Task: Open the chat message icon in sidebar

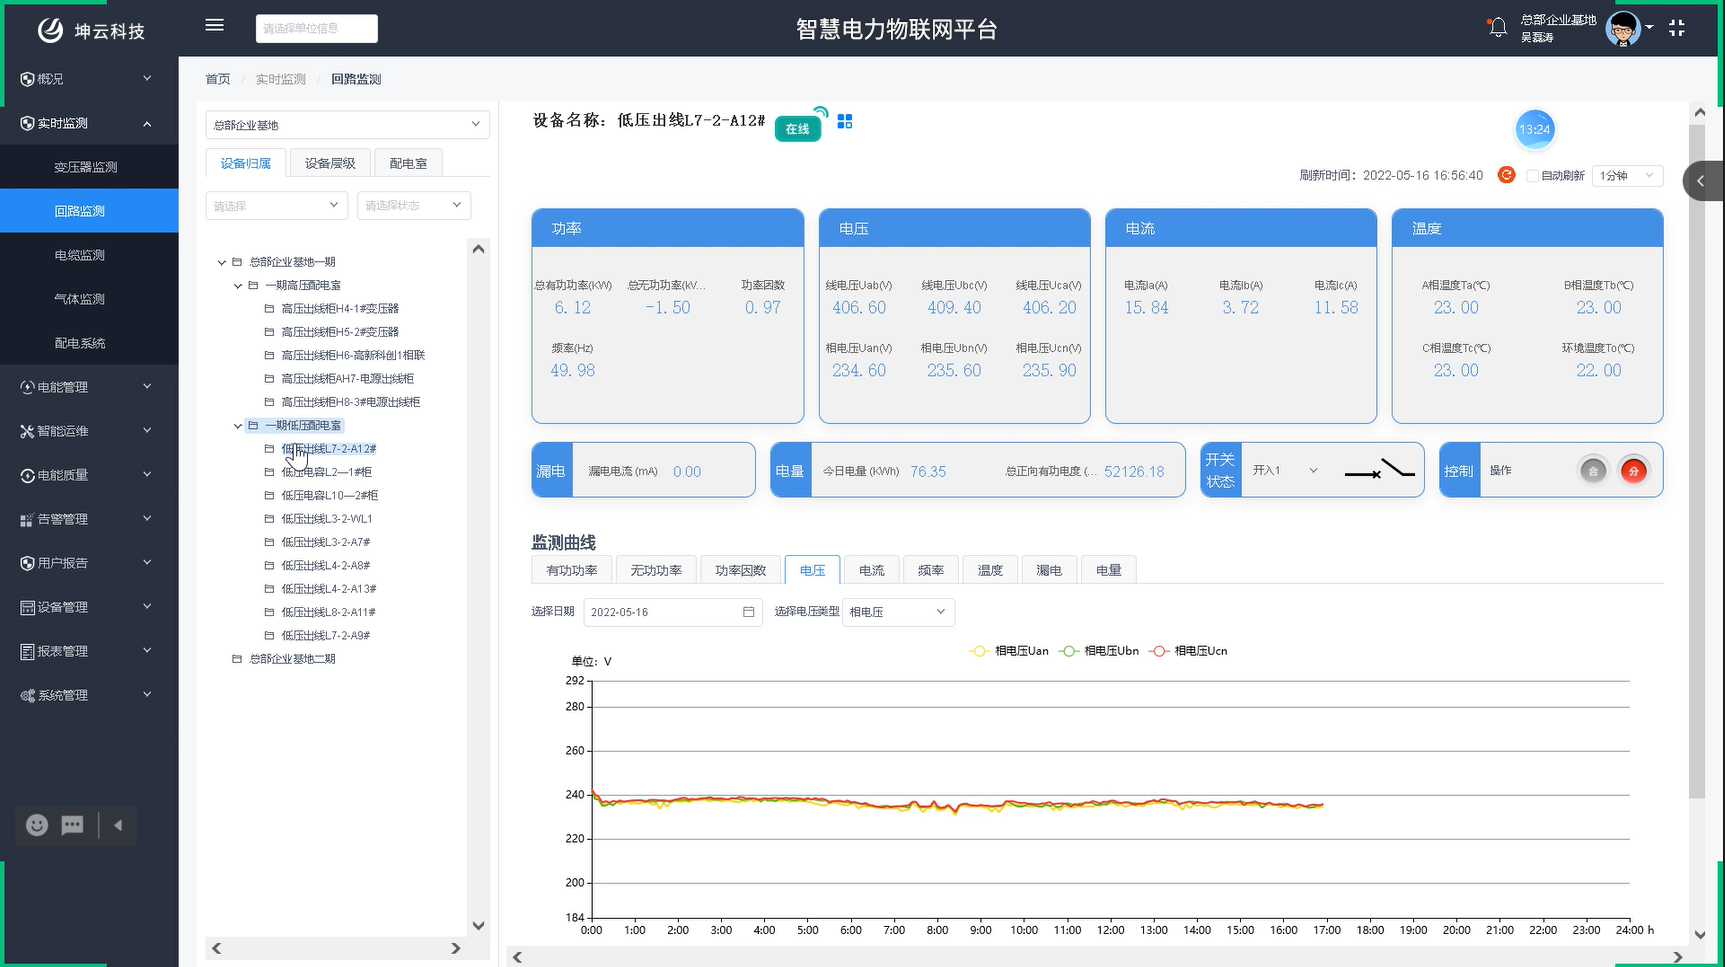Action: coord(72,825)
